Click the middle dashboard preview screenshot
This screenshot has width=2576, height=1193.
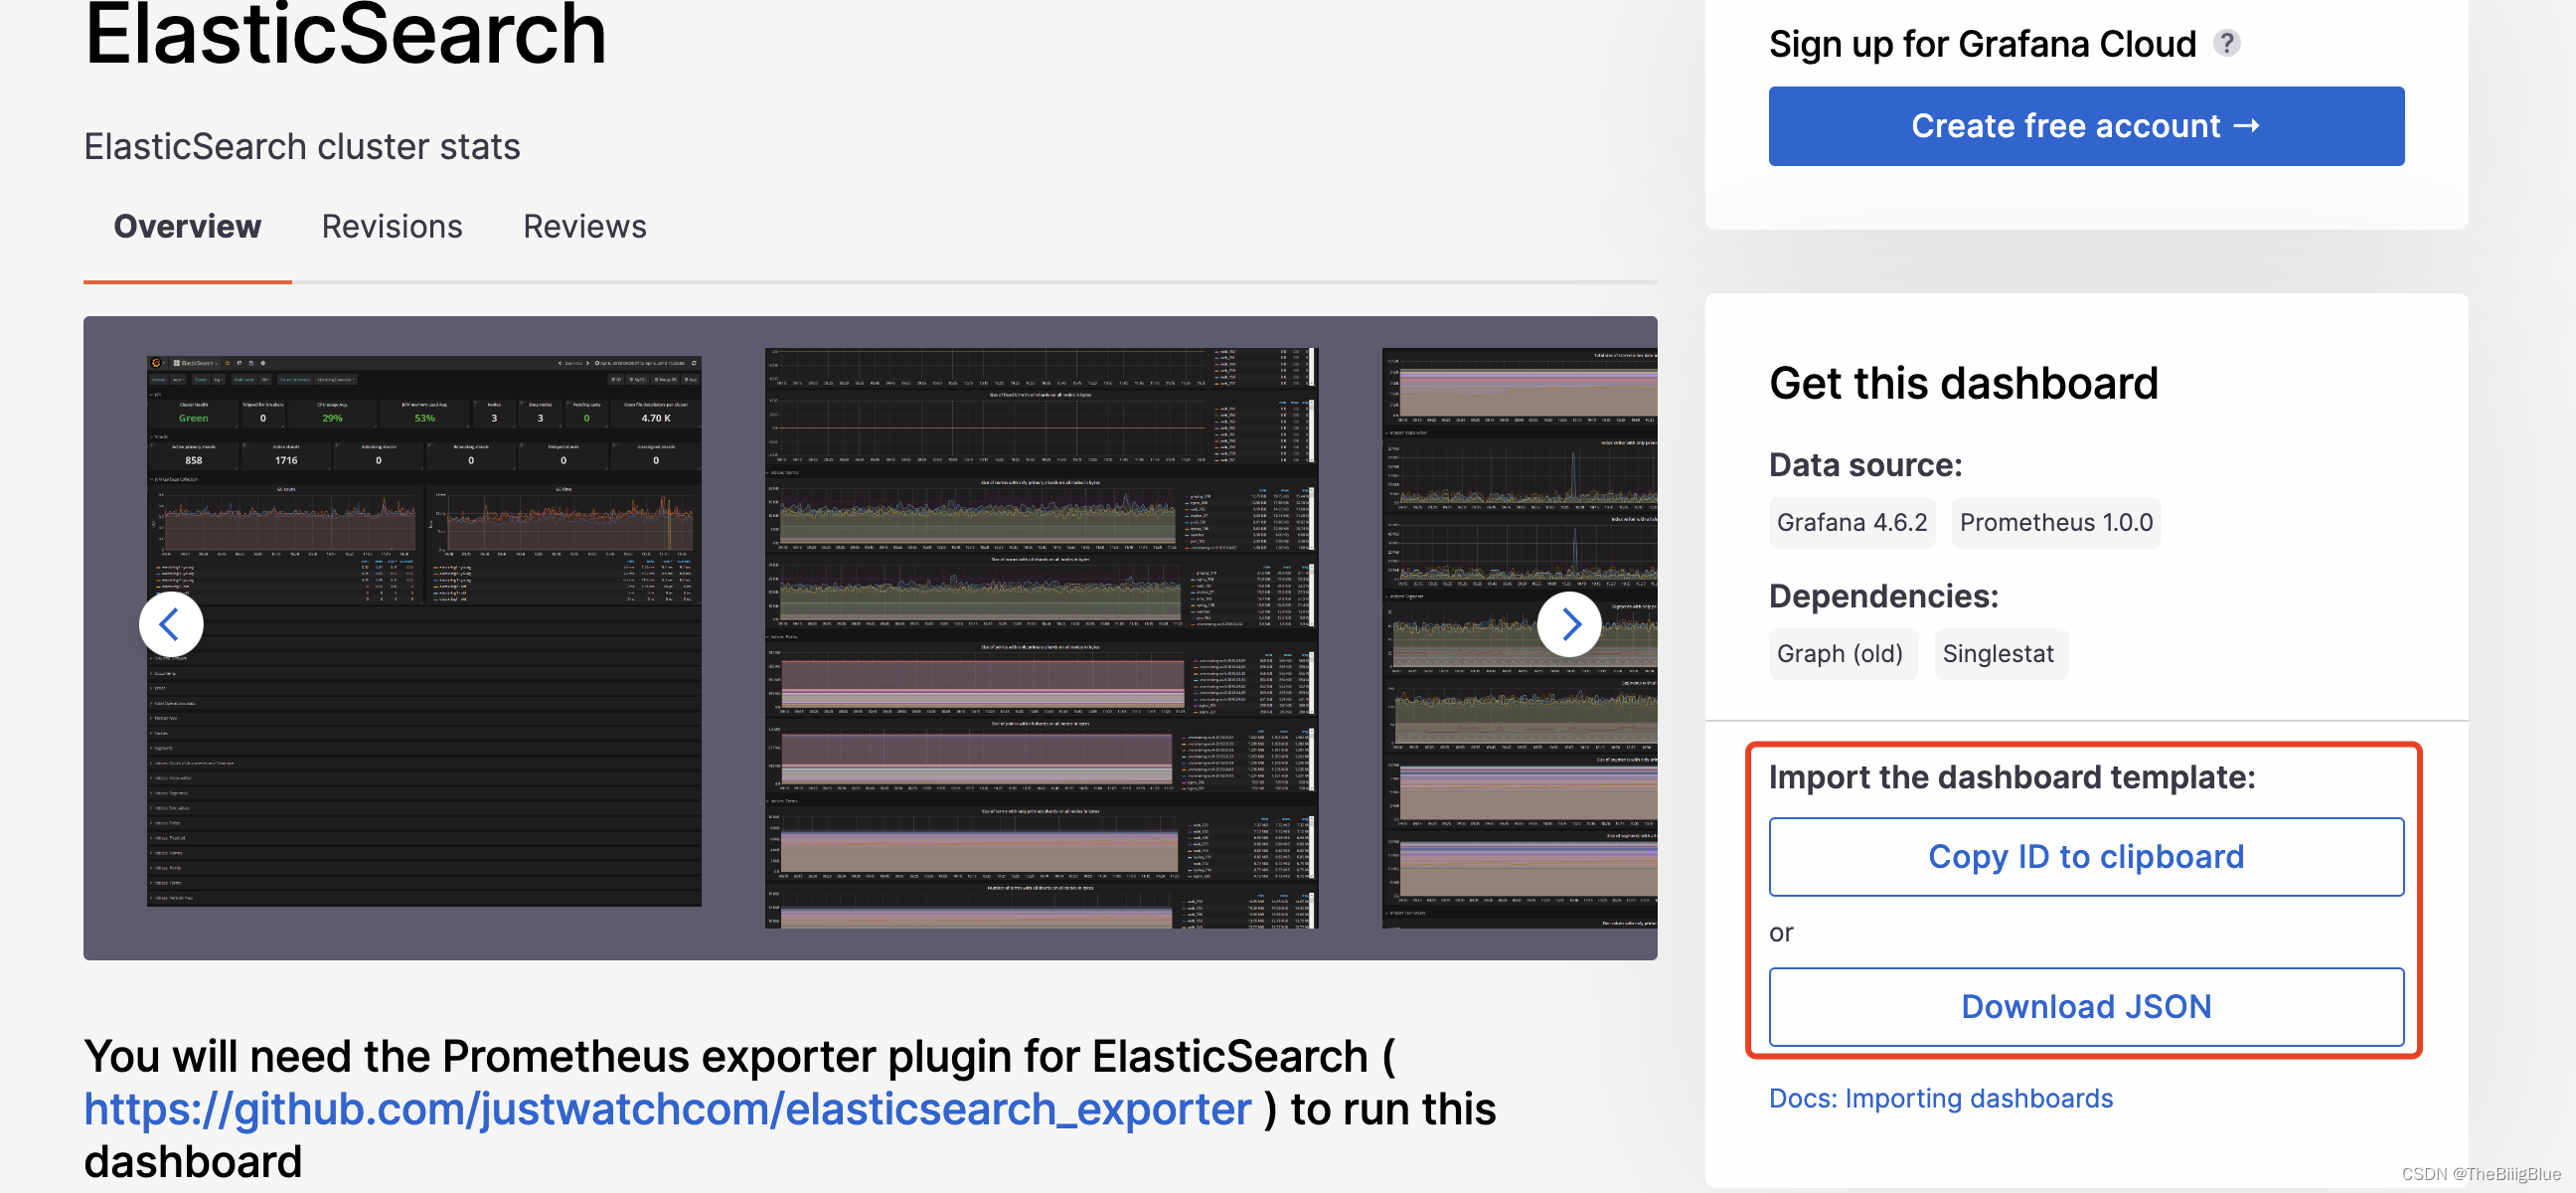(x=1040, y=640)
